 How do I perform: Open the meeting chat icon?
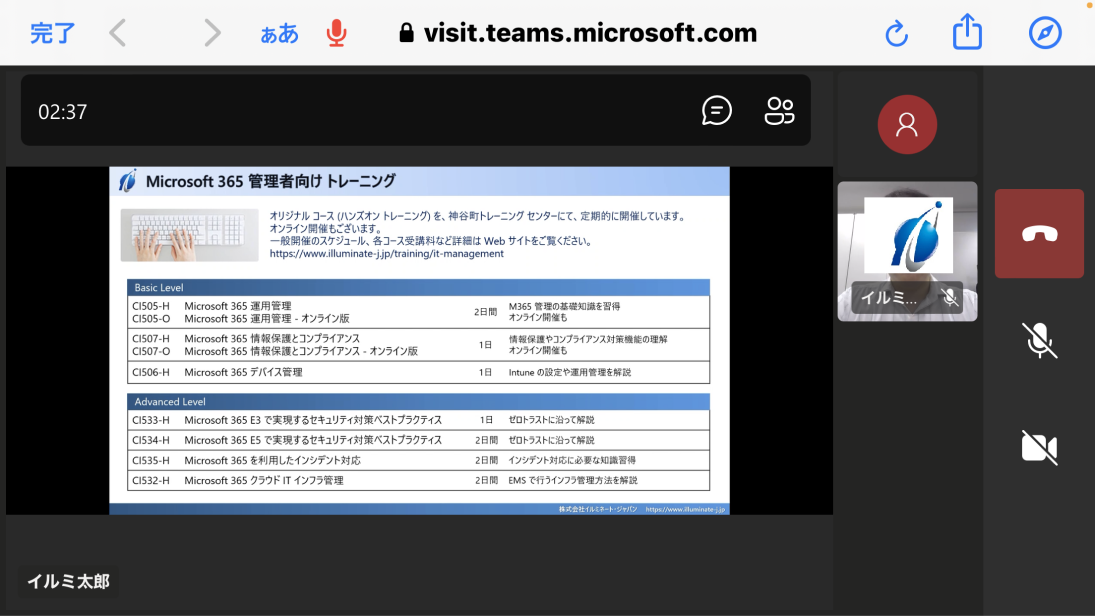point(716,110)
